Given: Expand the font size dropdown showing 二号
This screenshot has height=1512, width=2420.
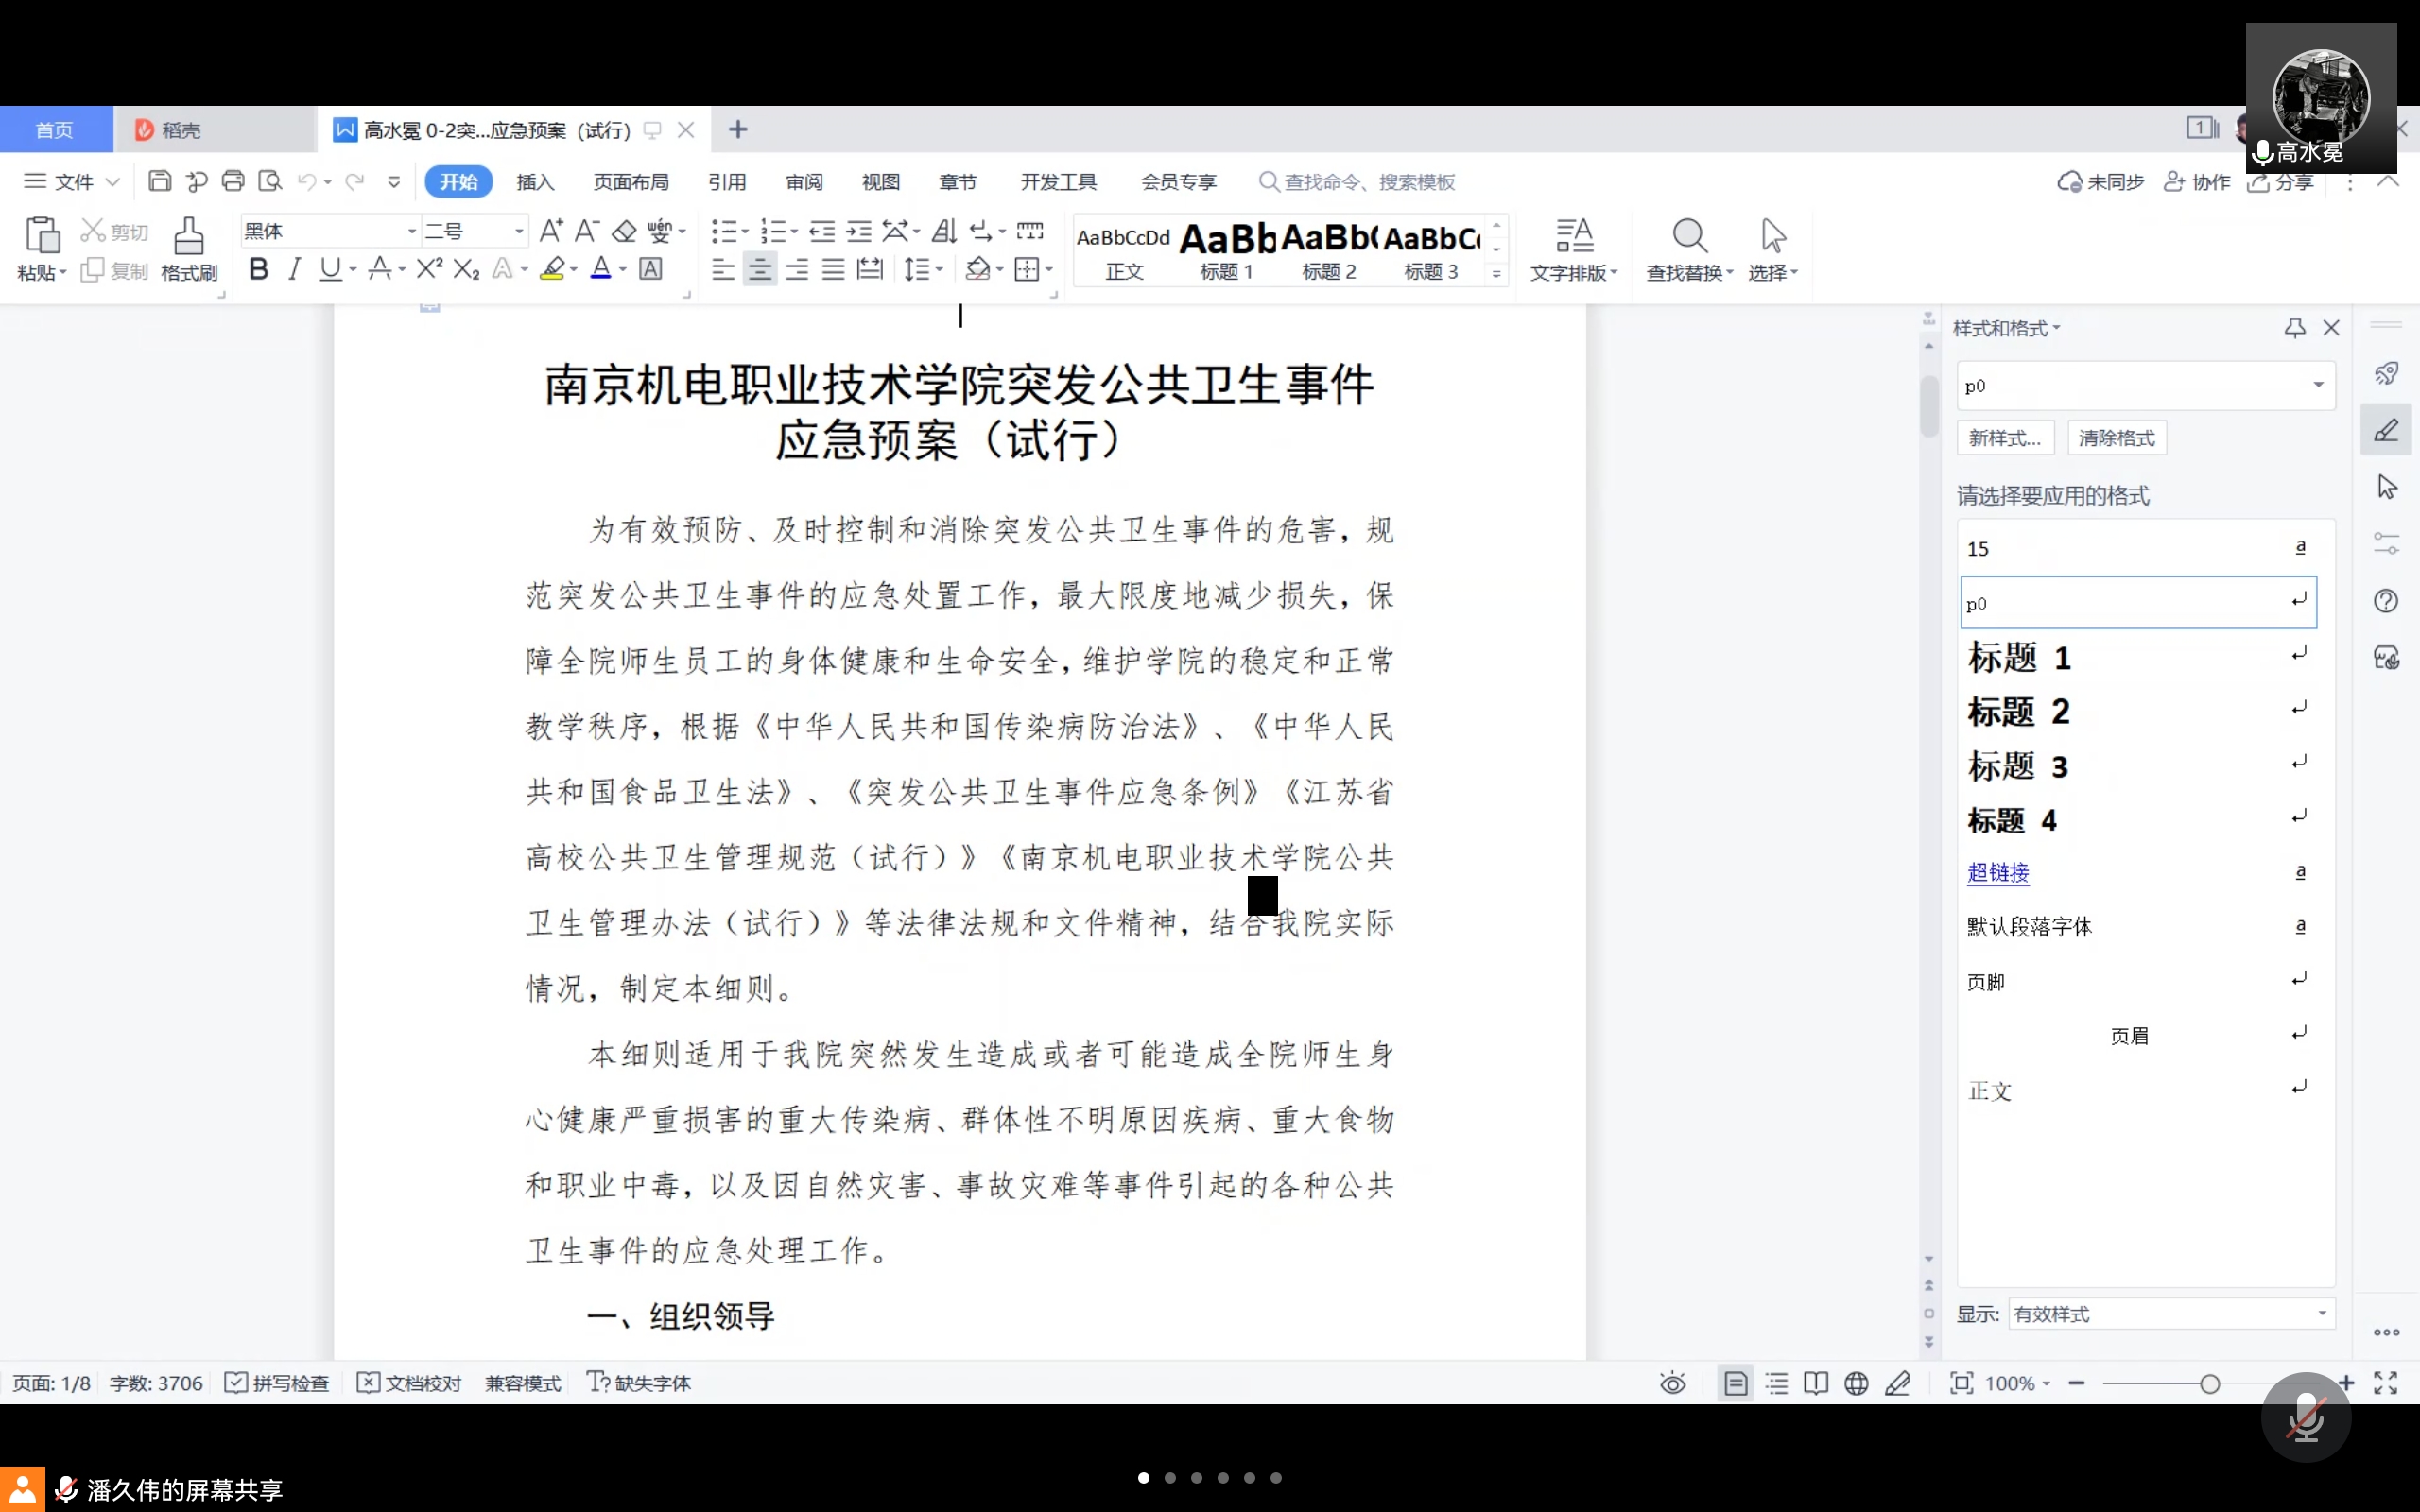Looking at the screenshot, I should click(x=519, y=231).
